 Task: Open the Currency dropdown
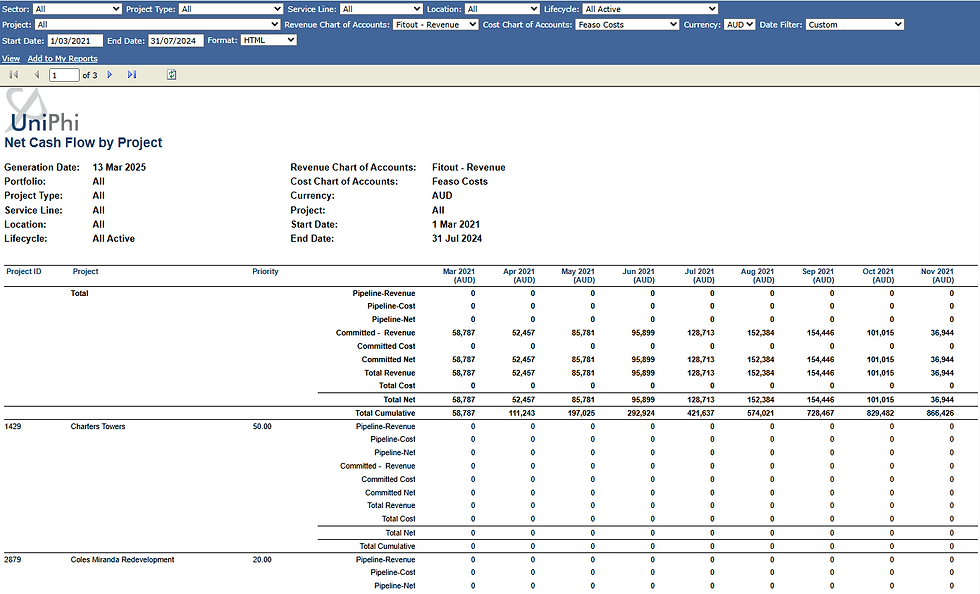point(739,24)
